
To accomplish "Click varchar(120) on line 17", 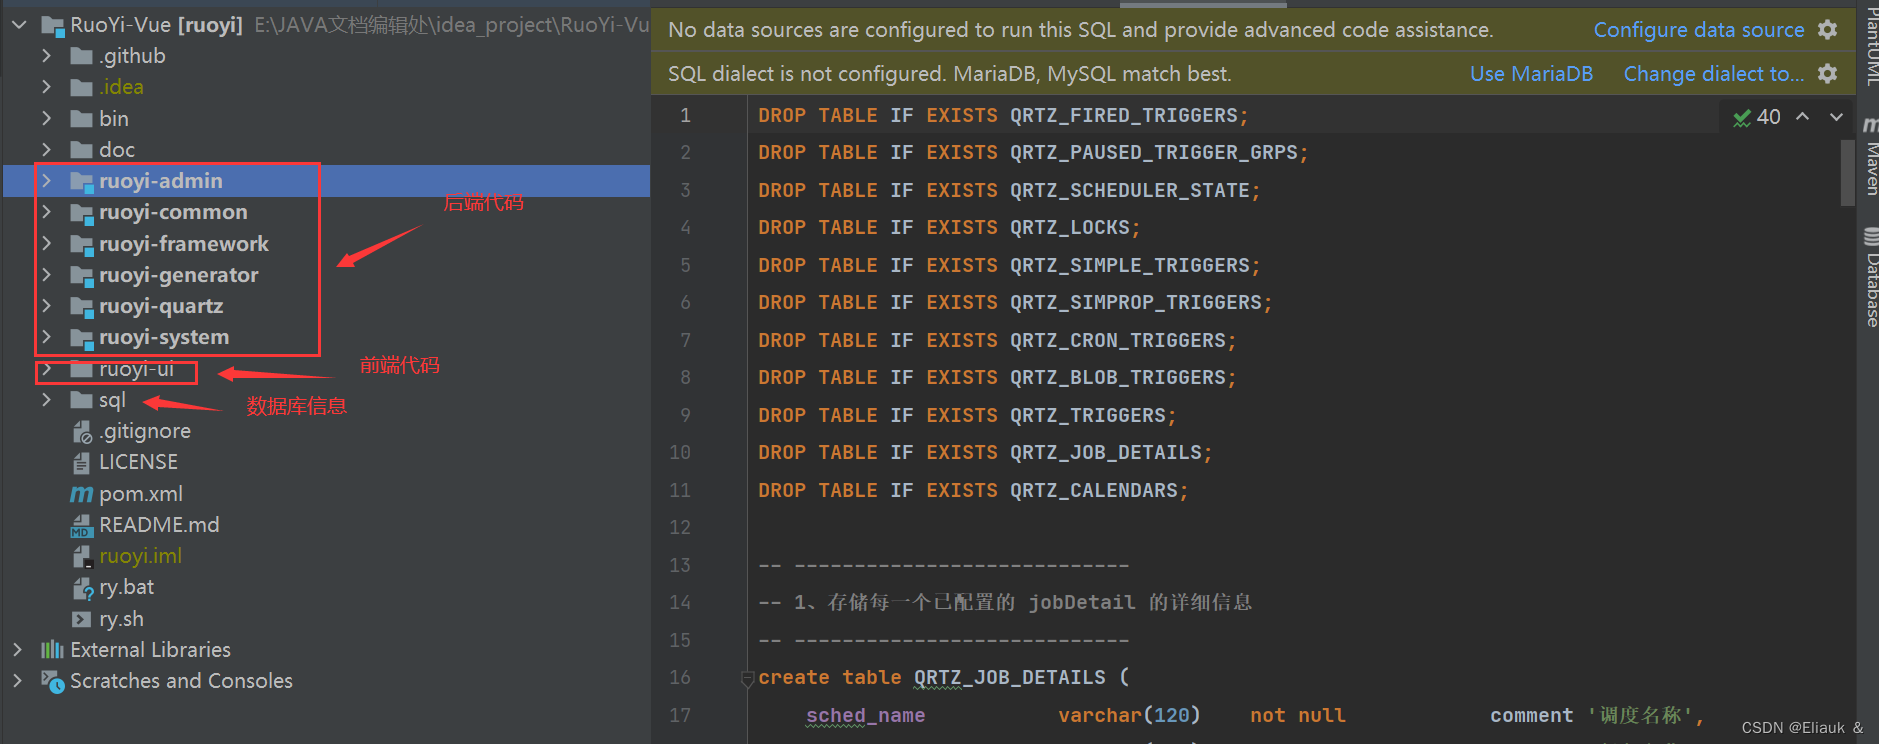I will coord(1129,716).
